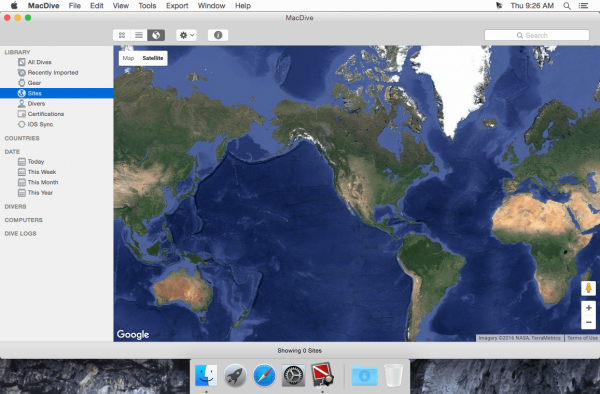Expand the DATE section header
600x394 pixels.
click(12, 151)
